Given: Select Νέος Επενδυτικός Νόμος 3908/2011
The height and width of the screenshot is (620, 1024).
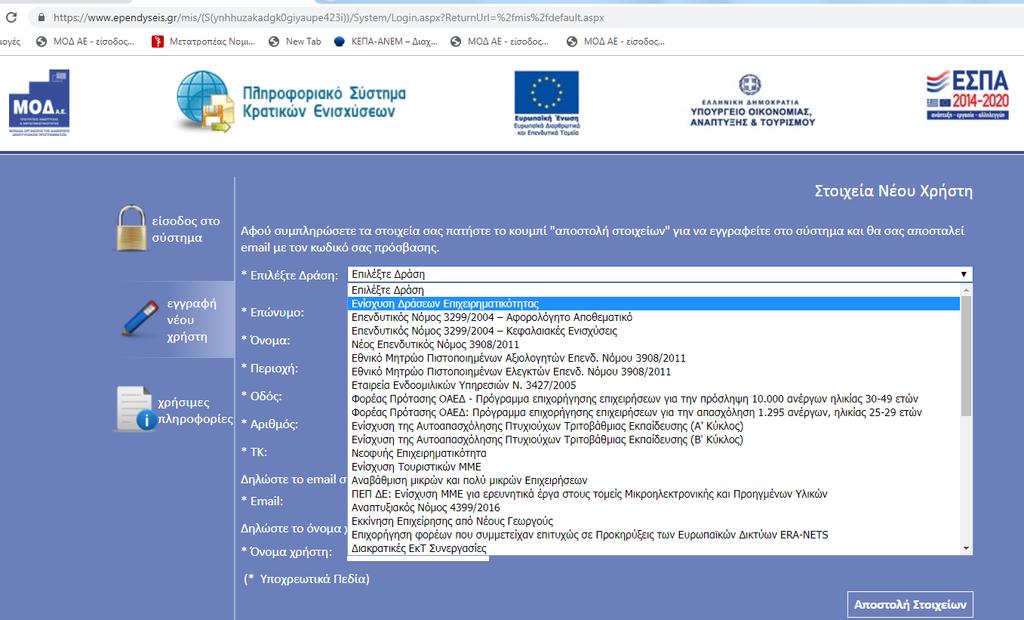Looking at the screenshot, I should (x=654, y=344).
